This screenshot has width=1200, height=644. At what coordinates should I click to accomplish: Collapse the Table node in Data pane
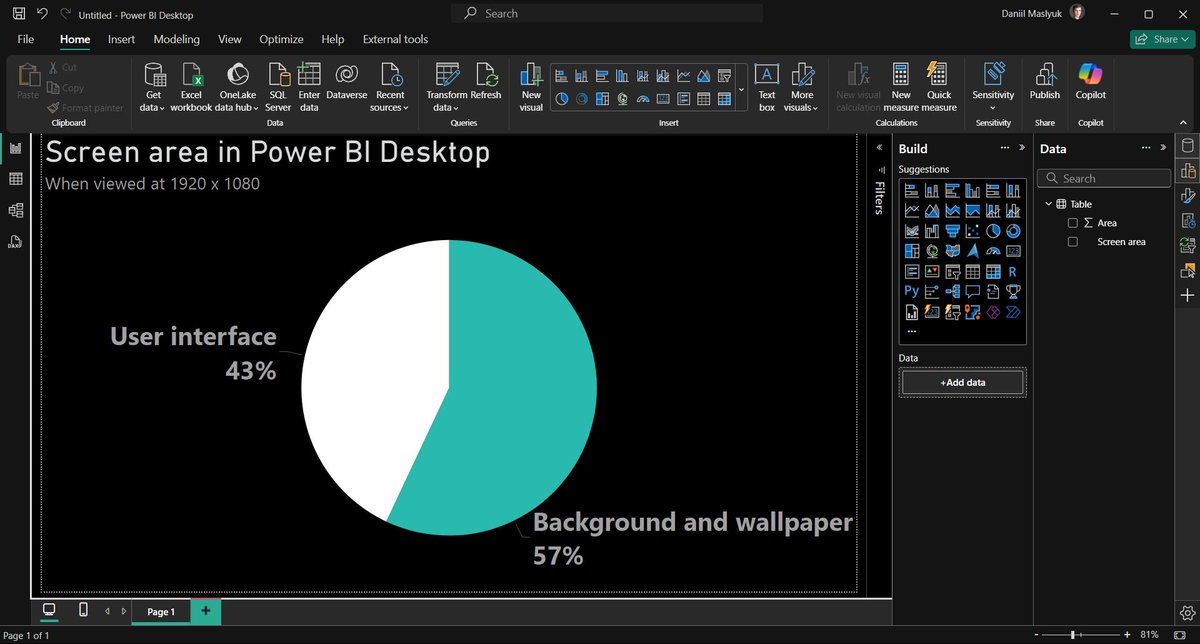(1049, 204)
